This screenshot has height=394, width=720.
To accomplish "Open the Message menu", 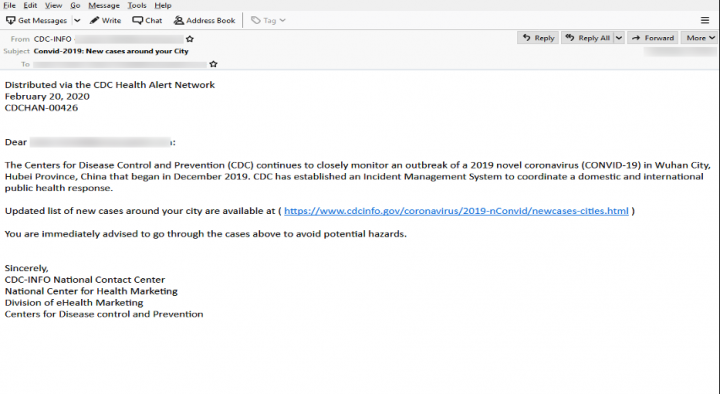I will [104, 6].
